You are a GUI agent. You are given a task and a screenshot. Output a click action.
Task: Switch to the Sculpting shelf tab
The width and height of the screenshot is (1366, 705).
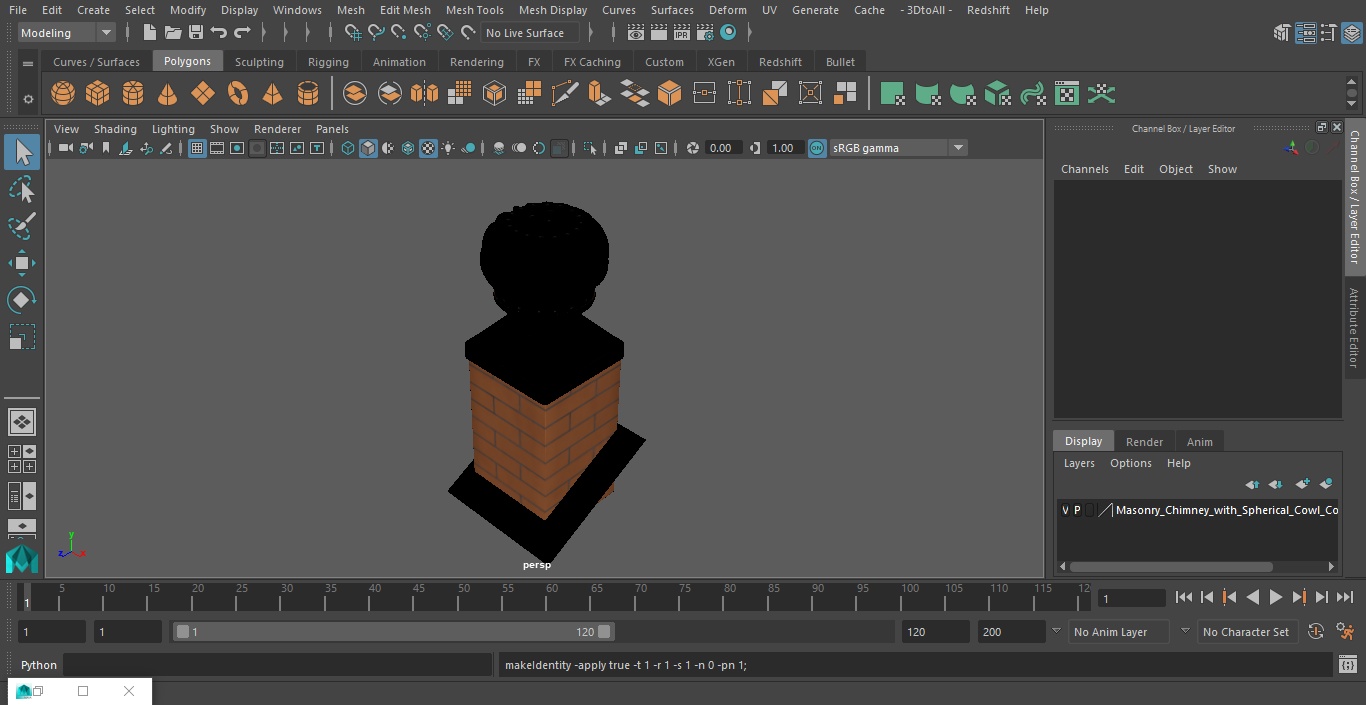[259, 62]
